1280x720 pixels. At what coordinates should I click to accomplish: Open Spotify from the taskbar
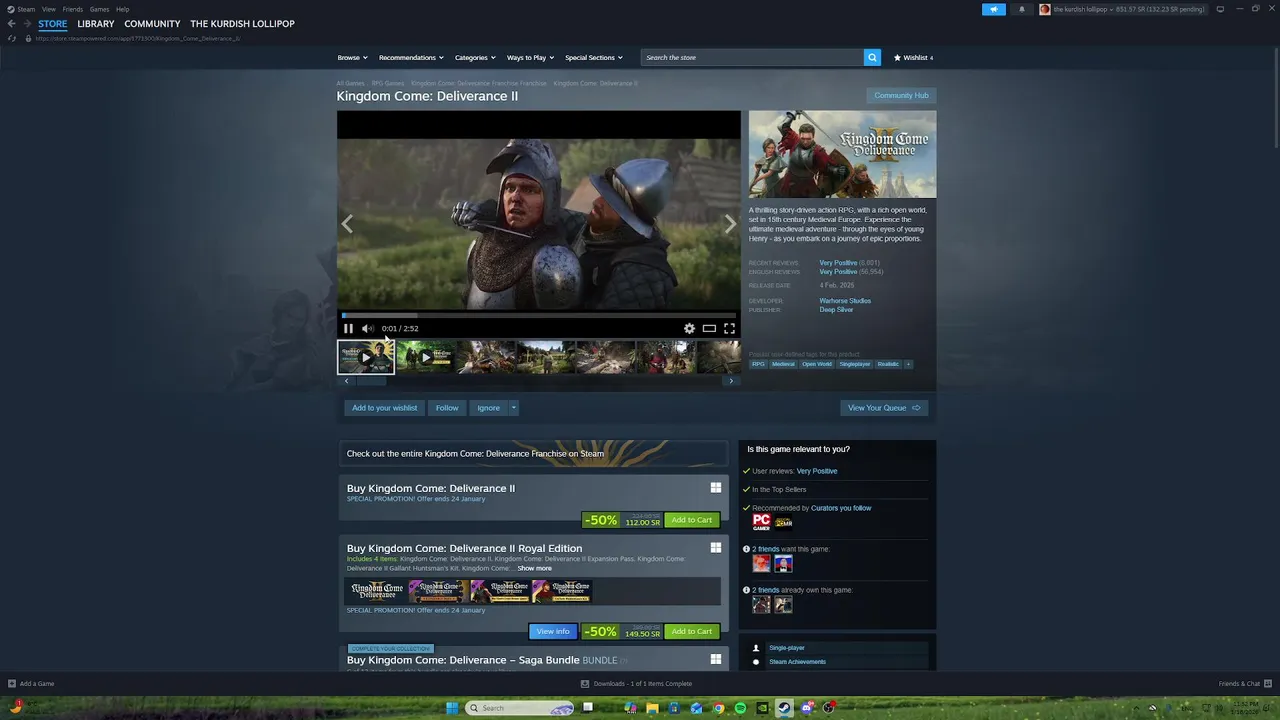click(x=740, y=708)
